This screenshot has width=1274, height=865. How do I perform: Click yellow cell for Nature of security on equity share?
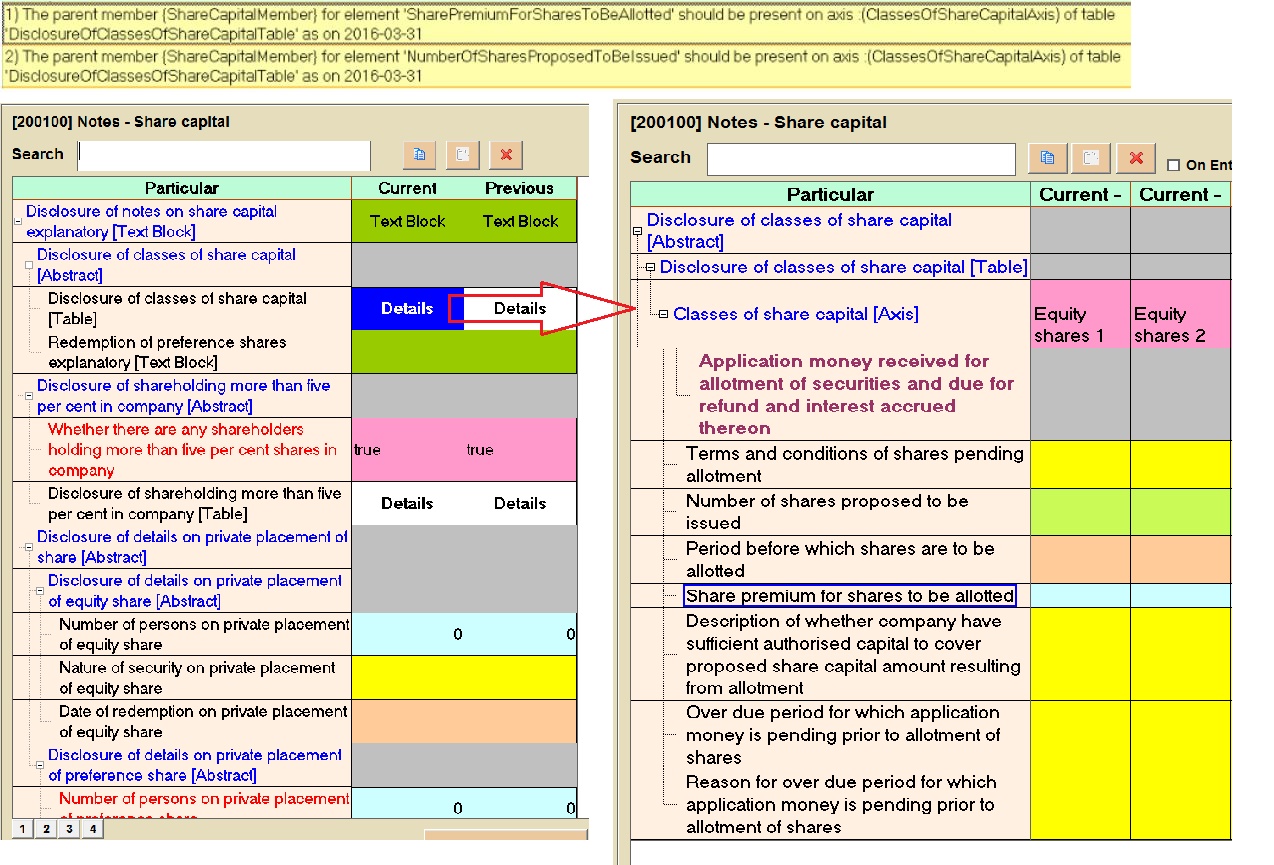tap(464, 677)
